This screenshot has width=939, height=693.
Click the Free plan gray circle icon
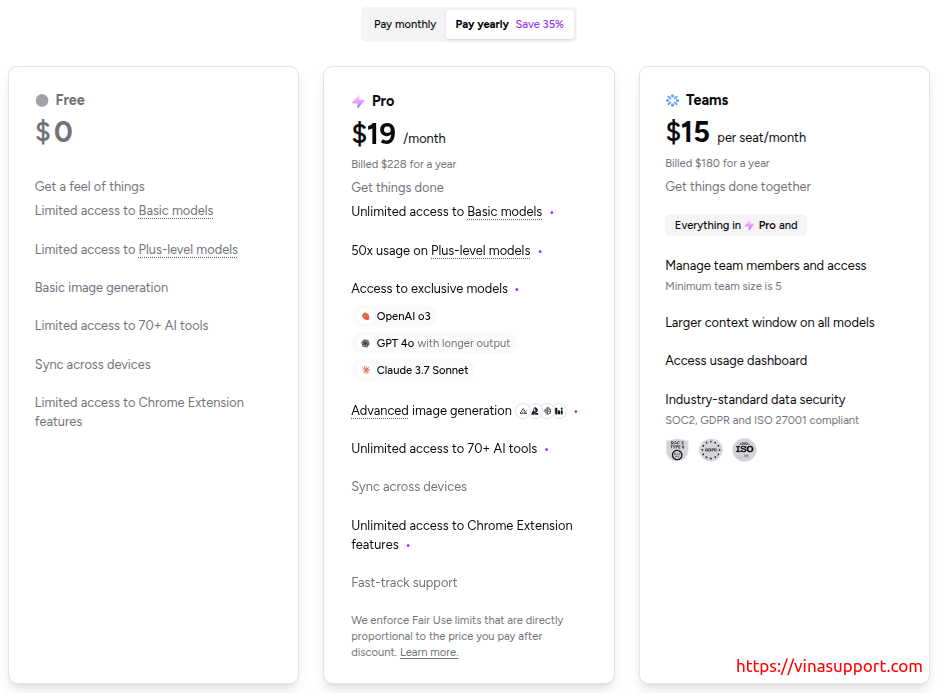coord(42,100)
